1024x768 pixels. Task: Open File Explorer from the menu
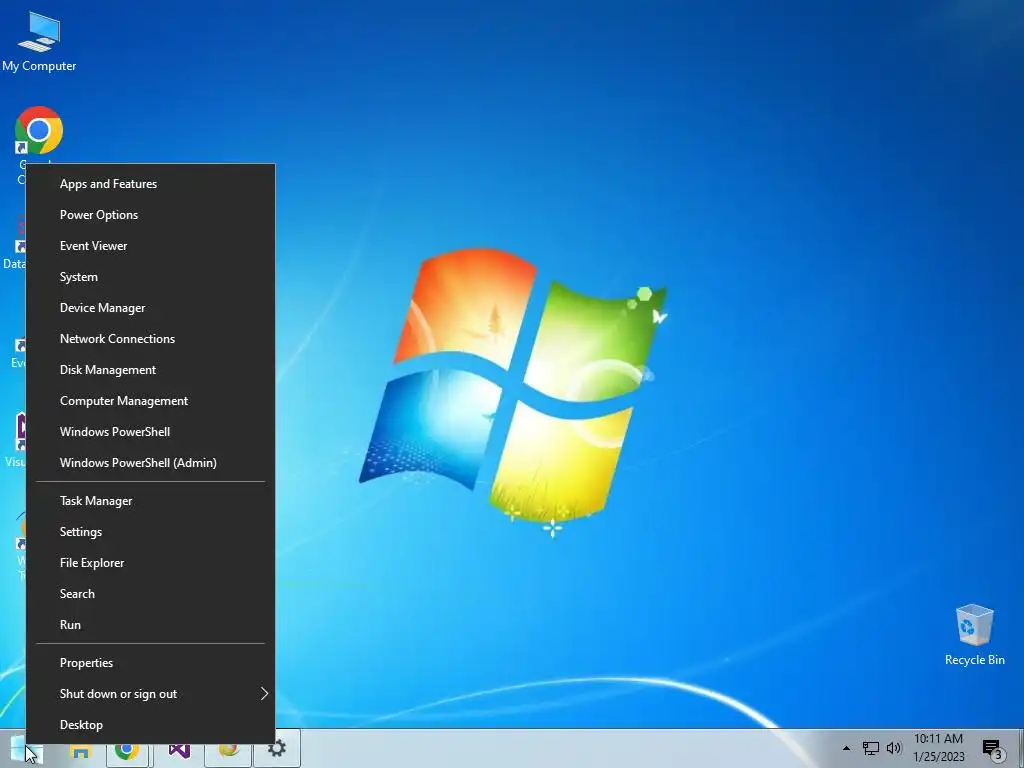click(150, 563)
